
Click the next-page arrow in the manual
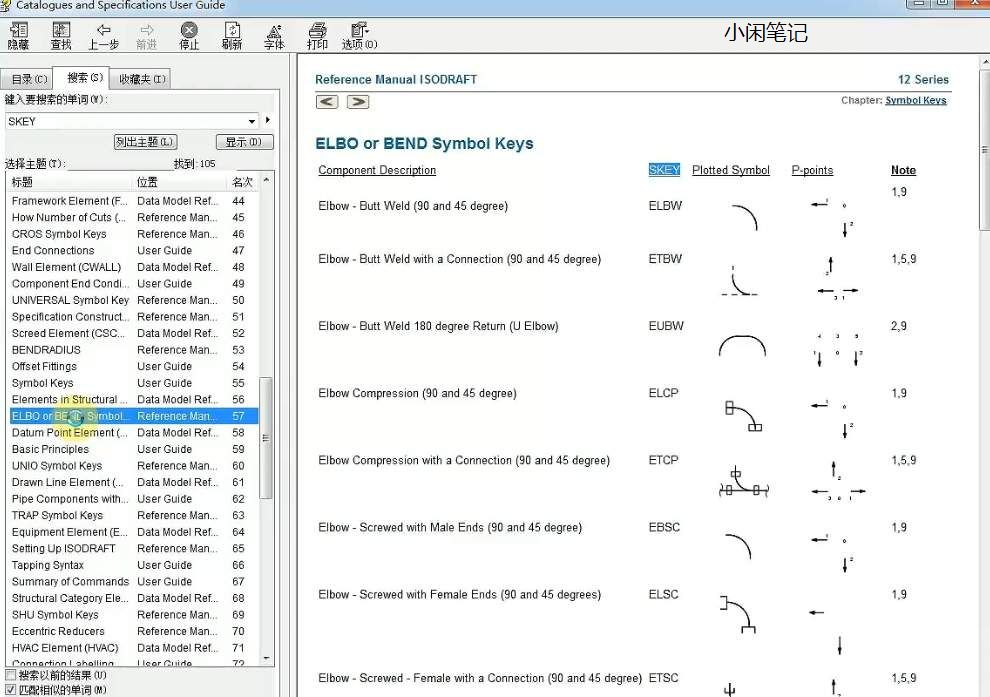[358, 102]
